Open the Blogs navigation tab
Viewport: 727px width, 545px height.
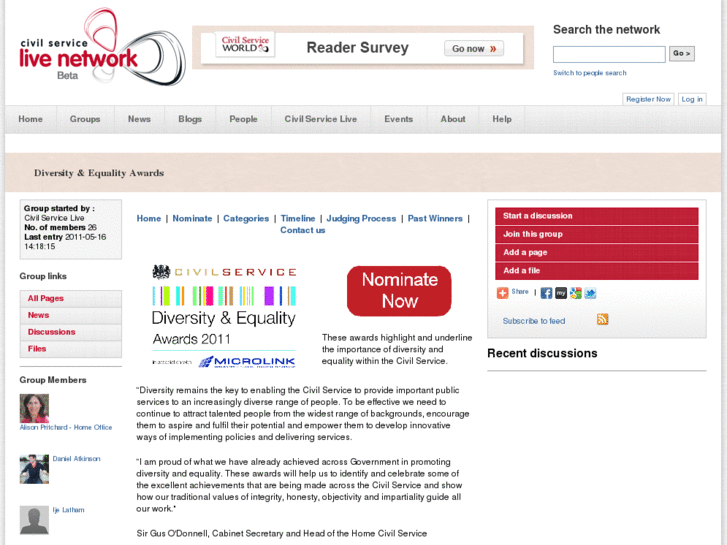pos(190,119)
